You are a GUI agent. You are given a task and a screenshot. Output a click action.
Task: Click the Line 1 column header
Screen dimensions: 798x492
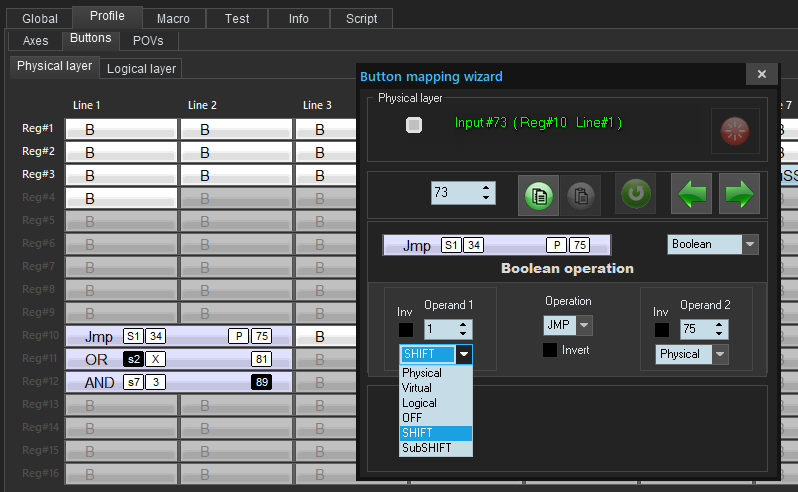pyautogui.click(x=87, y=105)
